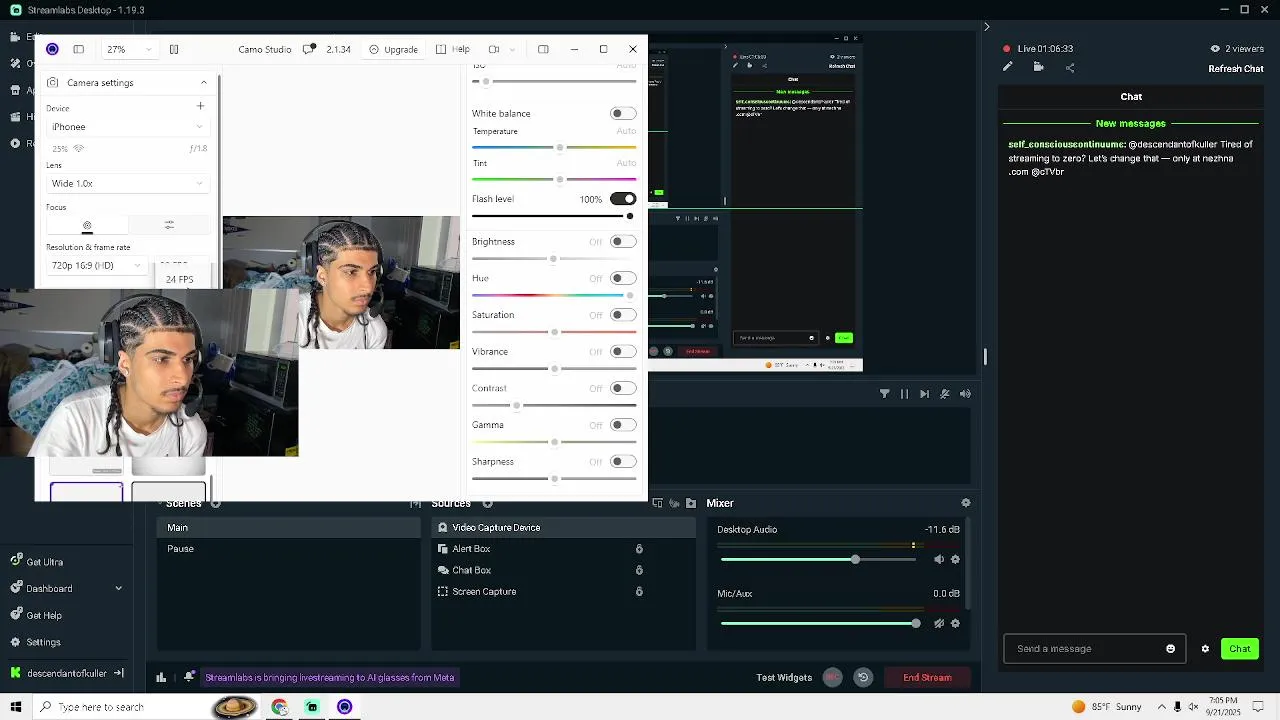This screenshot has width=1280, height=720.
Task: Click the events volume speaker icon
Action: [965, 394]
